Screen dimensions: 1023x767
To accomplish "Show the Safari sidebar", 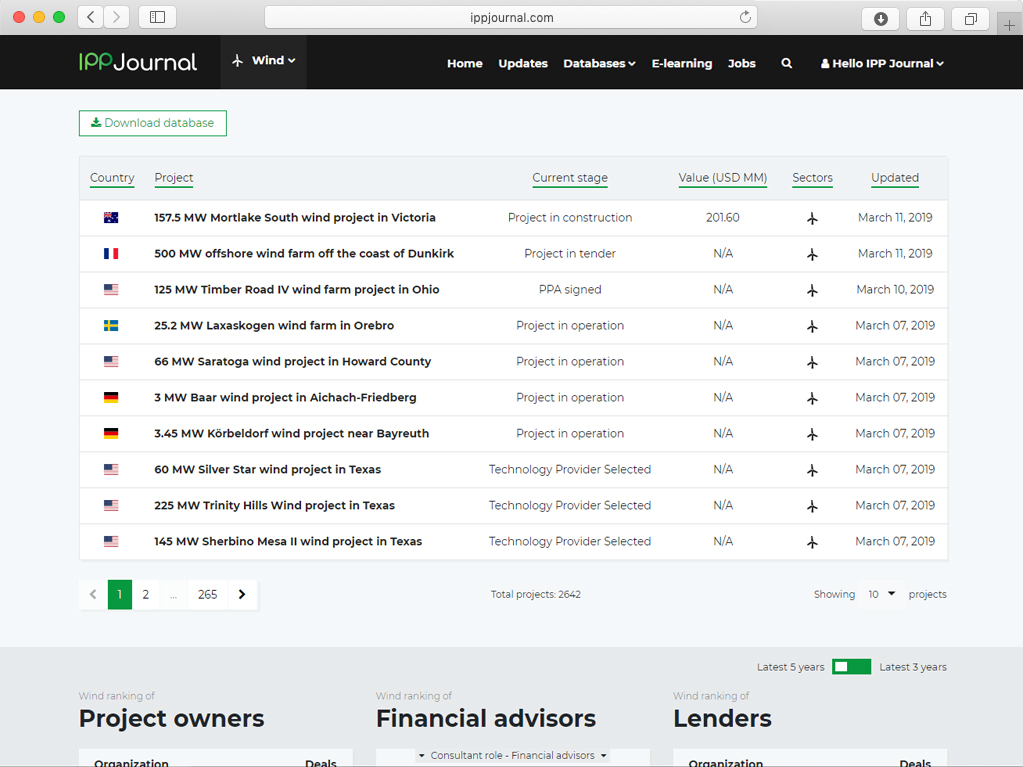I will (x=157, y=17).
